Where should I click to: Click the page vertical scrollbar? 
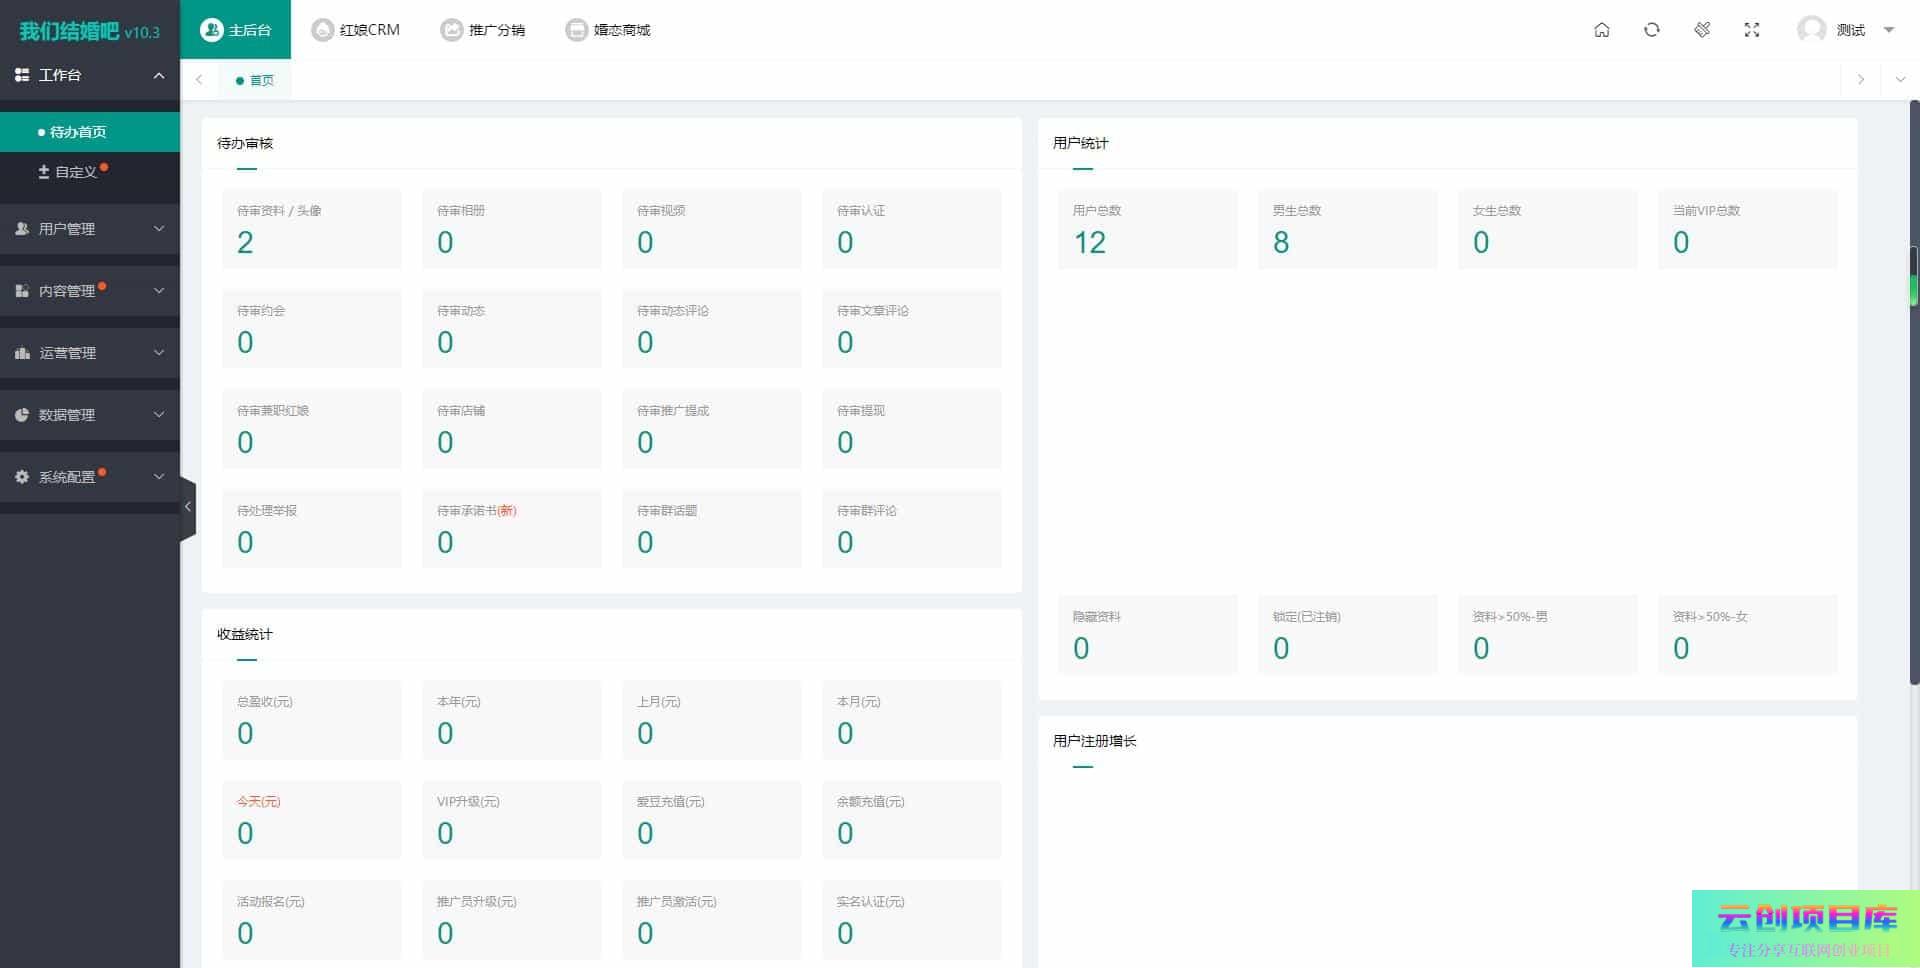tap(1914, 400)
